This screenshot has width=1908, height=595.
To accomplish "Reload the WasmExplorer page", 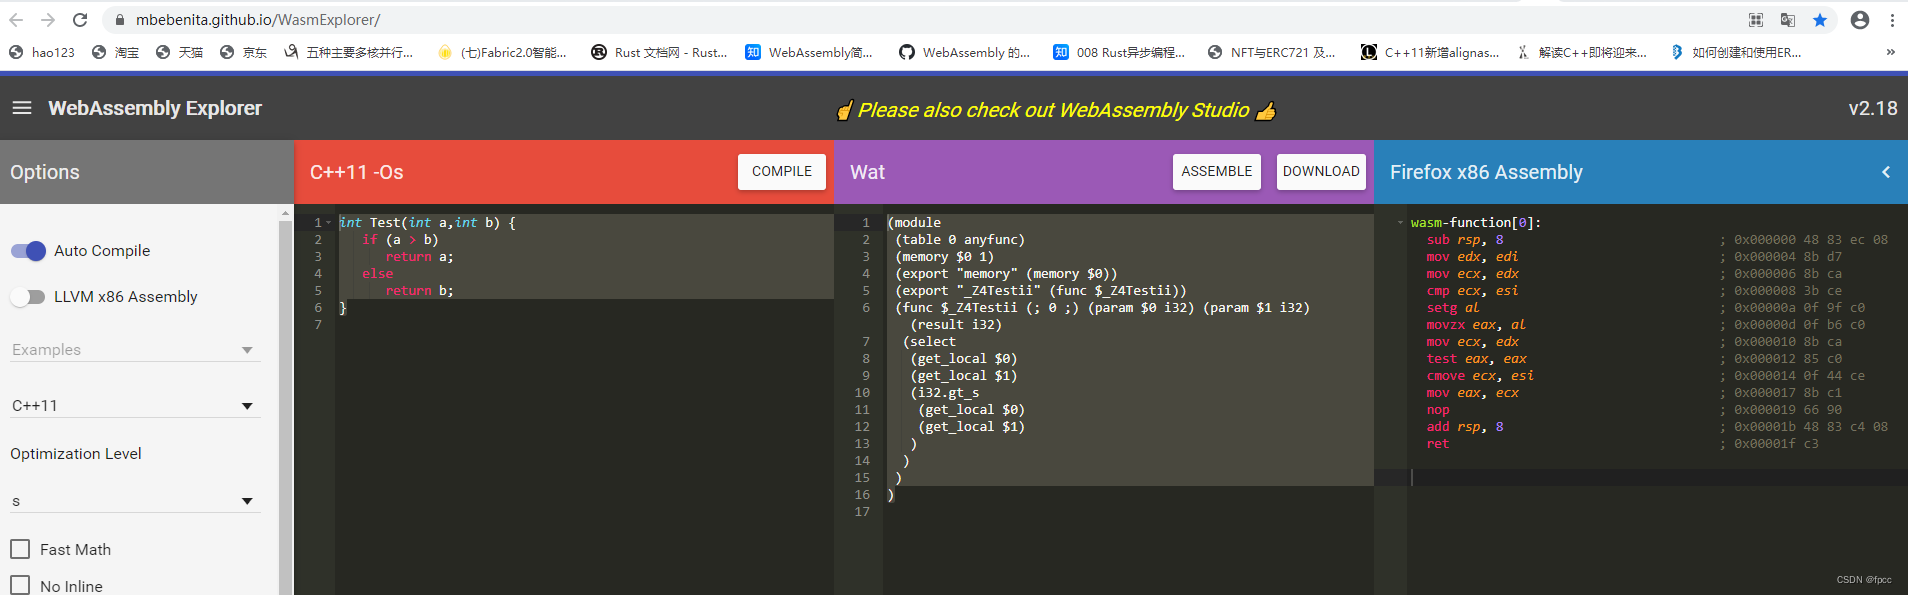I will 80,20.
